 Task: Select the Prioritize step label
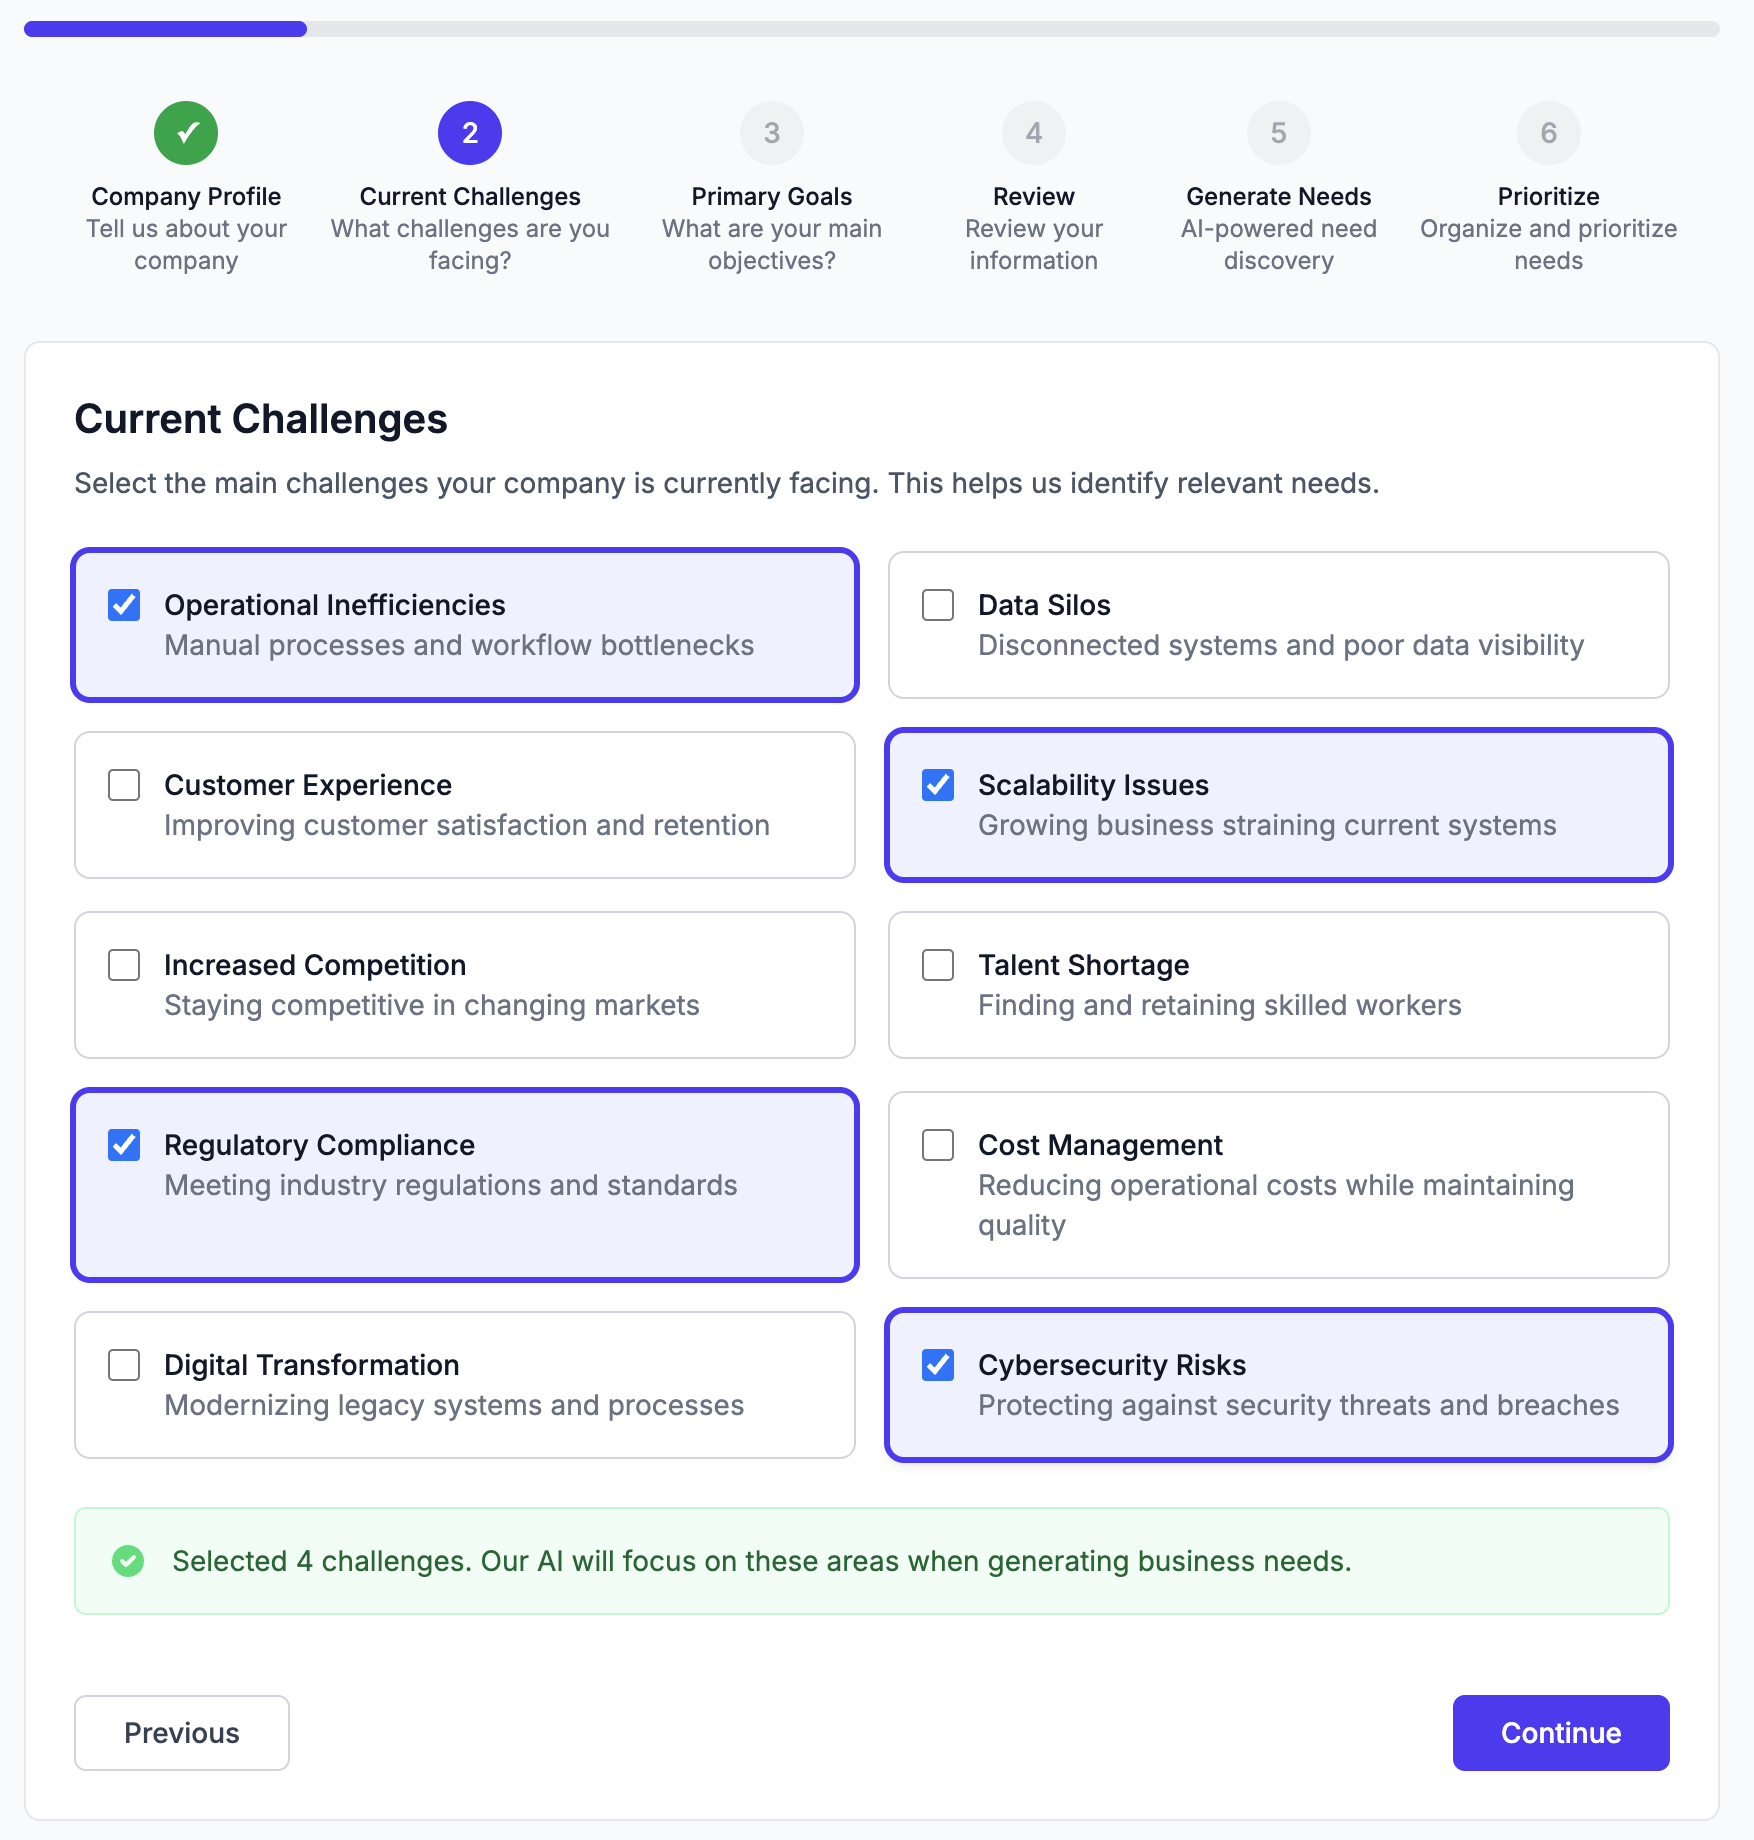[1547, 196]
